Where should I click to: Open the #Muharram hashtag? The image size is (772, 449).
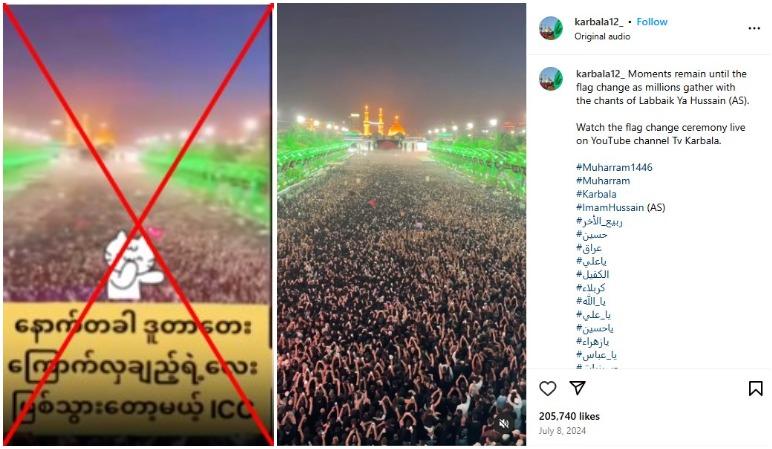[603, 181]
